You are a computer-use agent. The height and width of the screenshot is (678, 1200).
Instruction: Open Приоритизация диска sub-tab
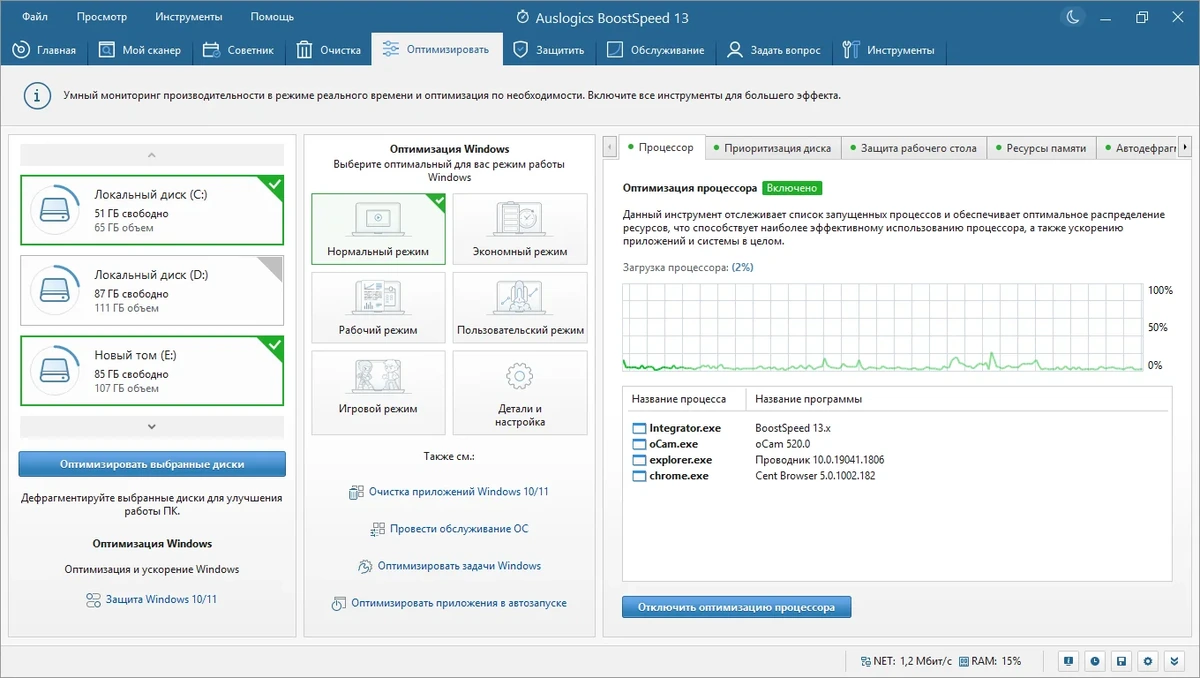[773, 148]
